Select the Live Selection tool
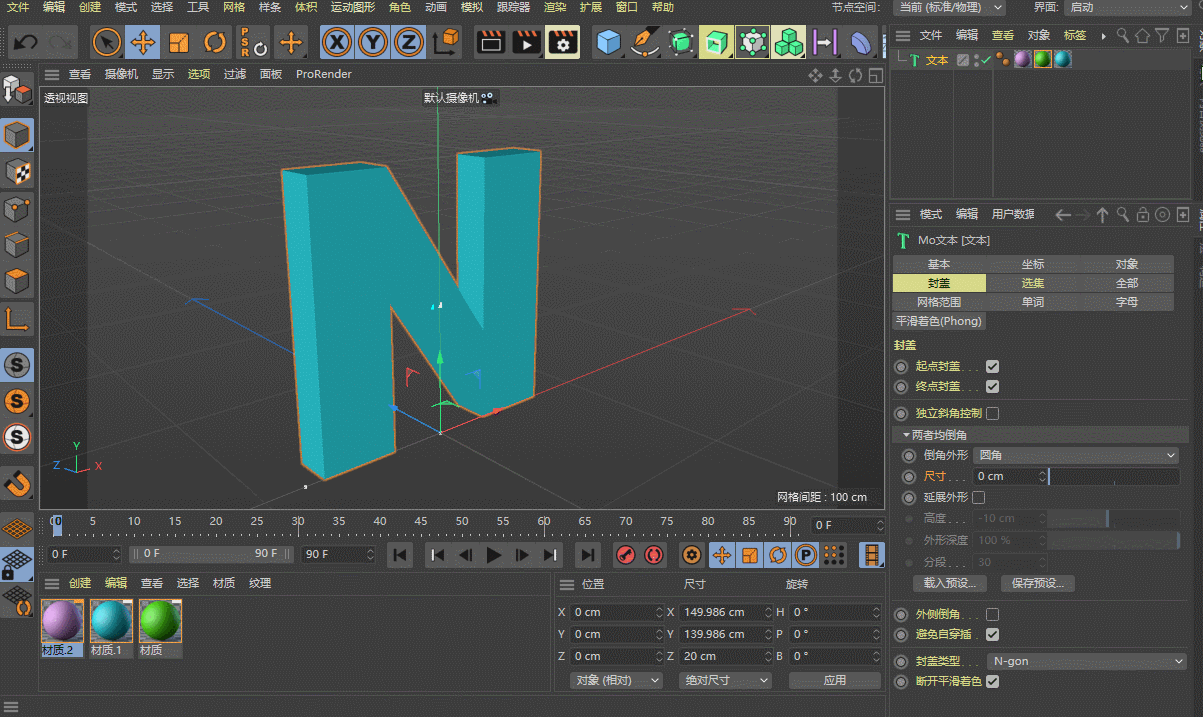1203x717 pixels. [x=104, y=43]
